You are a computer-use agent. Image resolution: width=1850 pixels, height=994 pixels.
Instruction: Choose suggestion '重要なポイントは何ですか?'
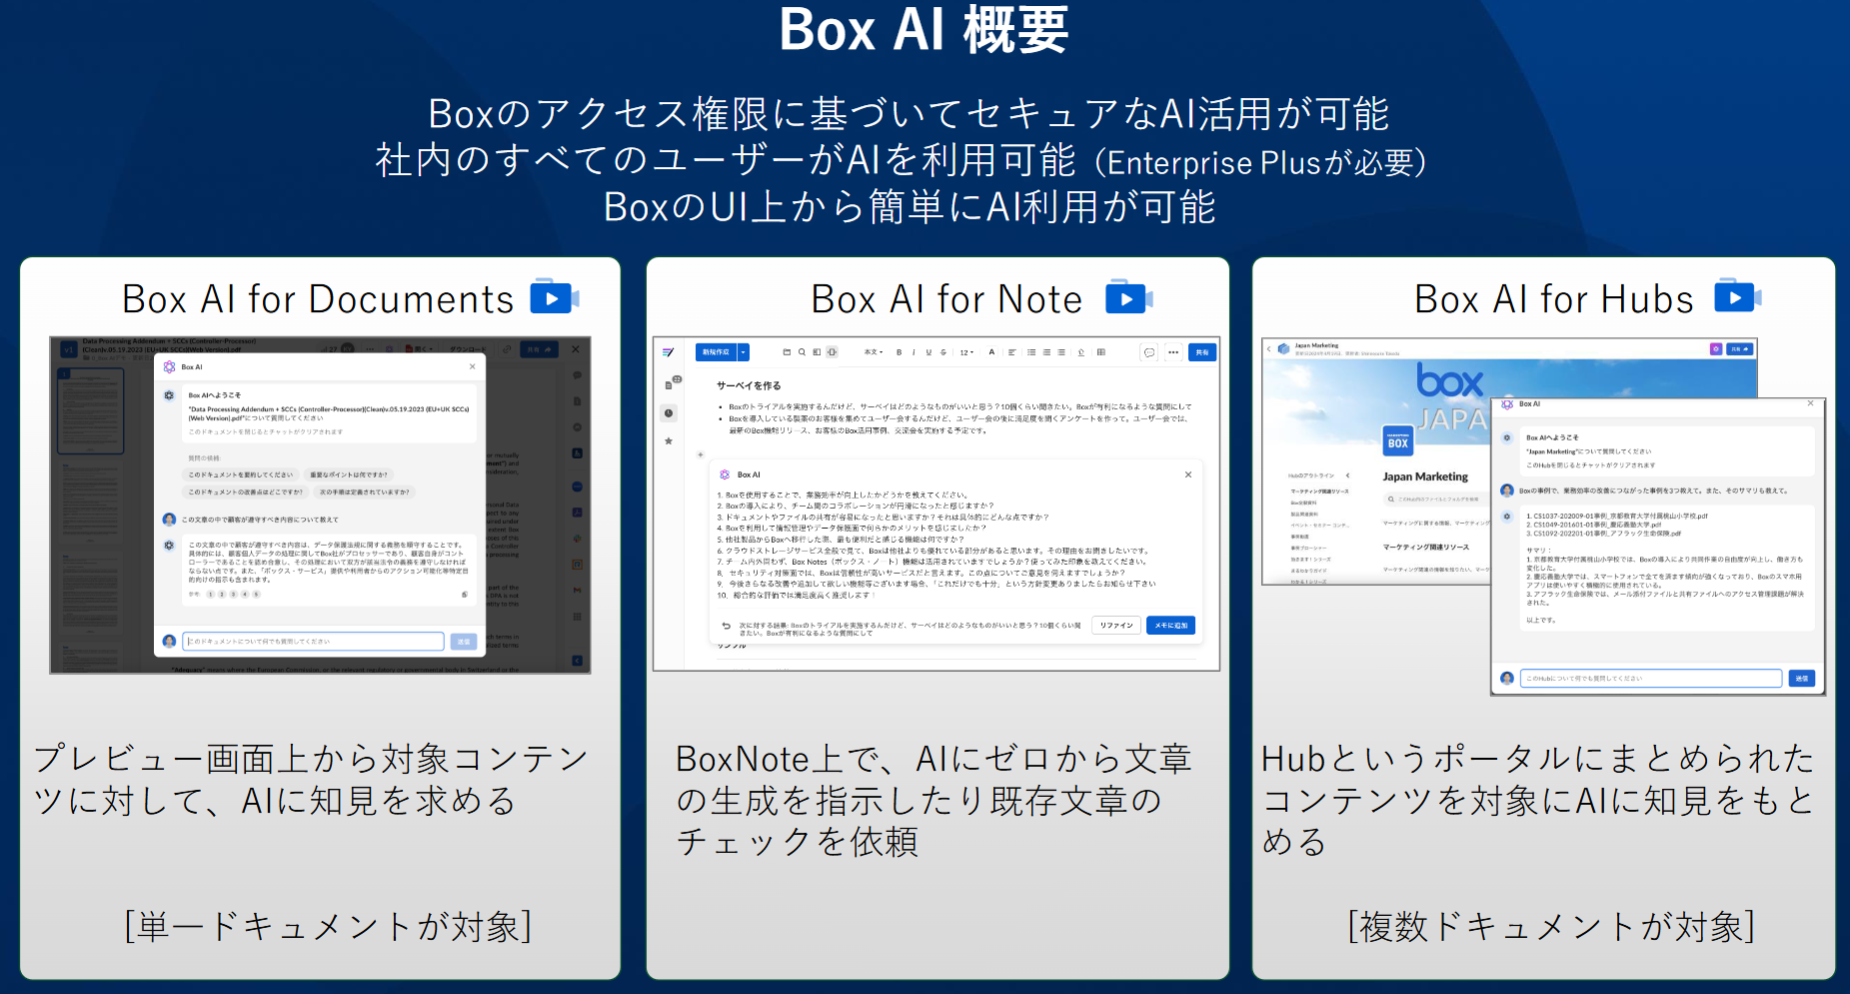click(x=349, y=475)
